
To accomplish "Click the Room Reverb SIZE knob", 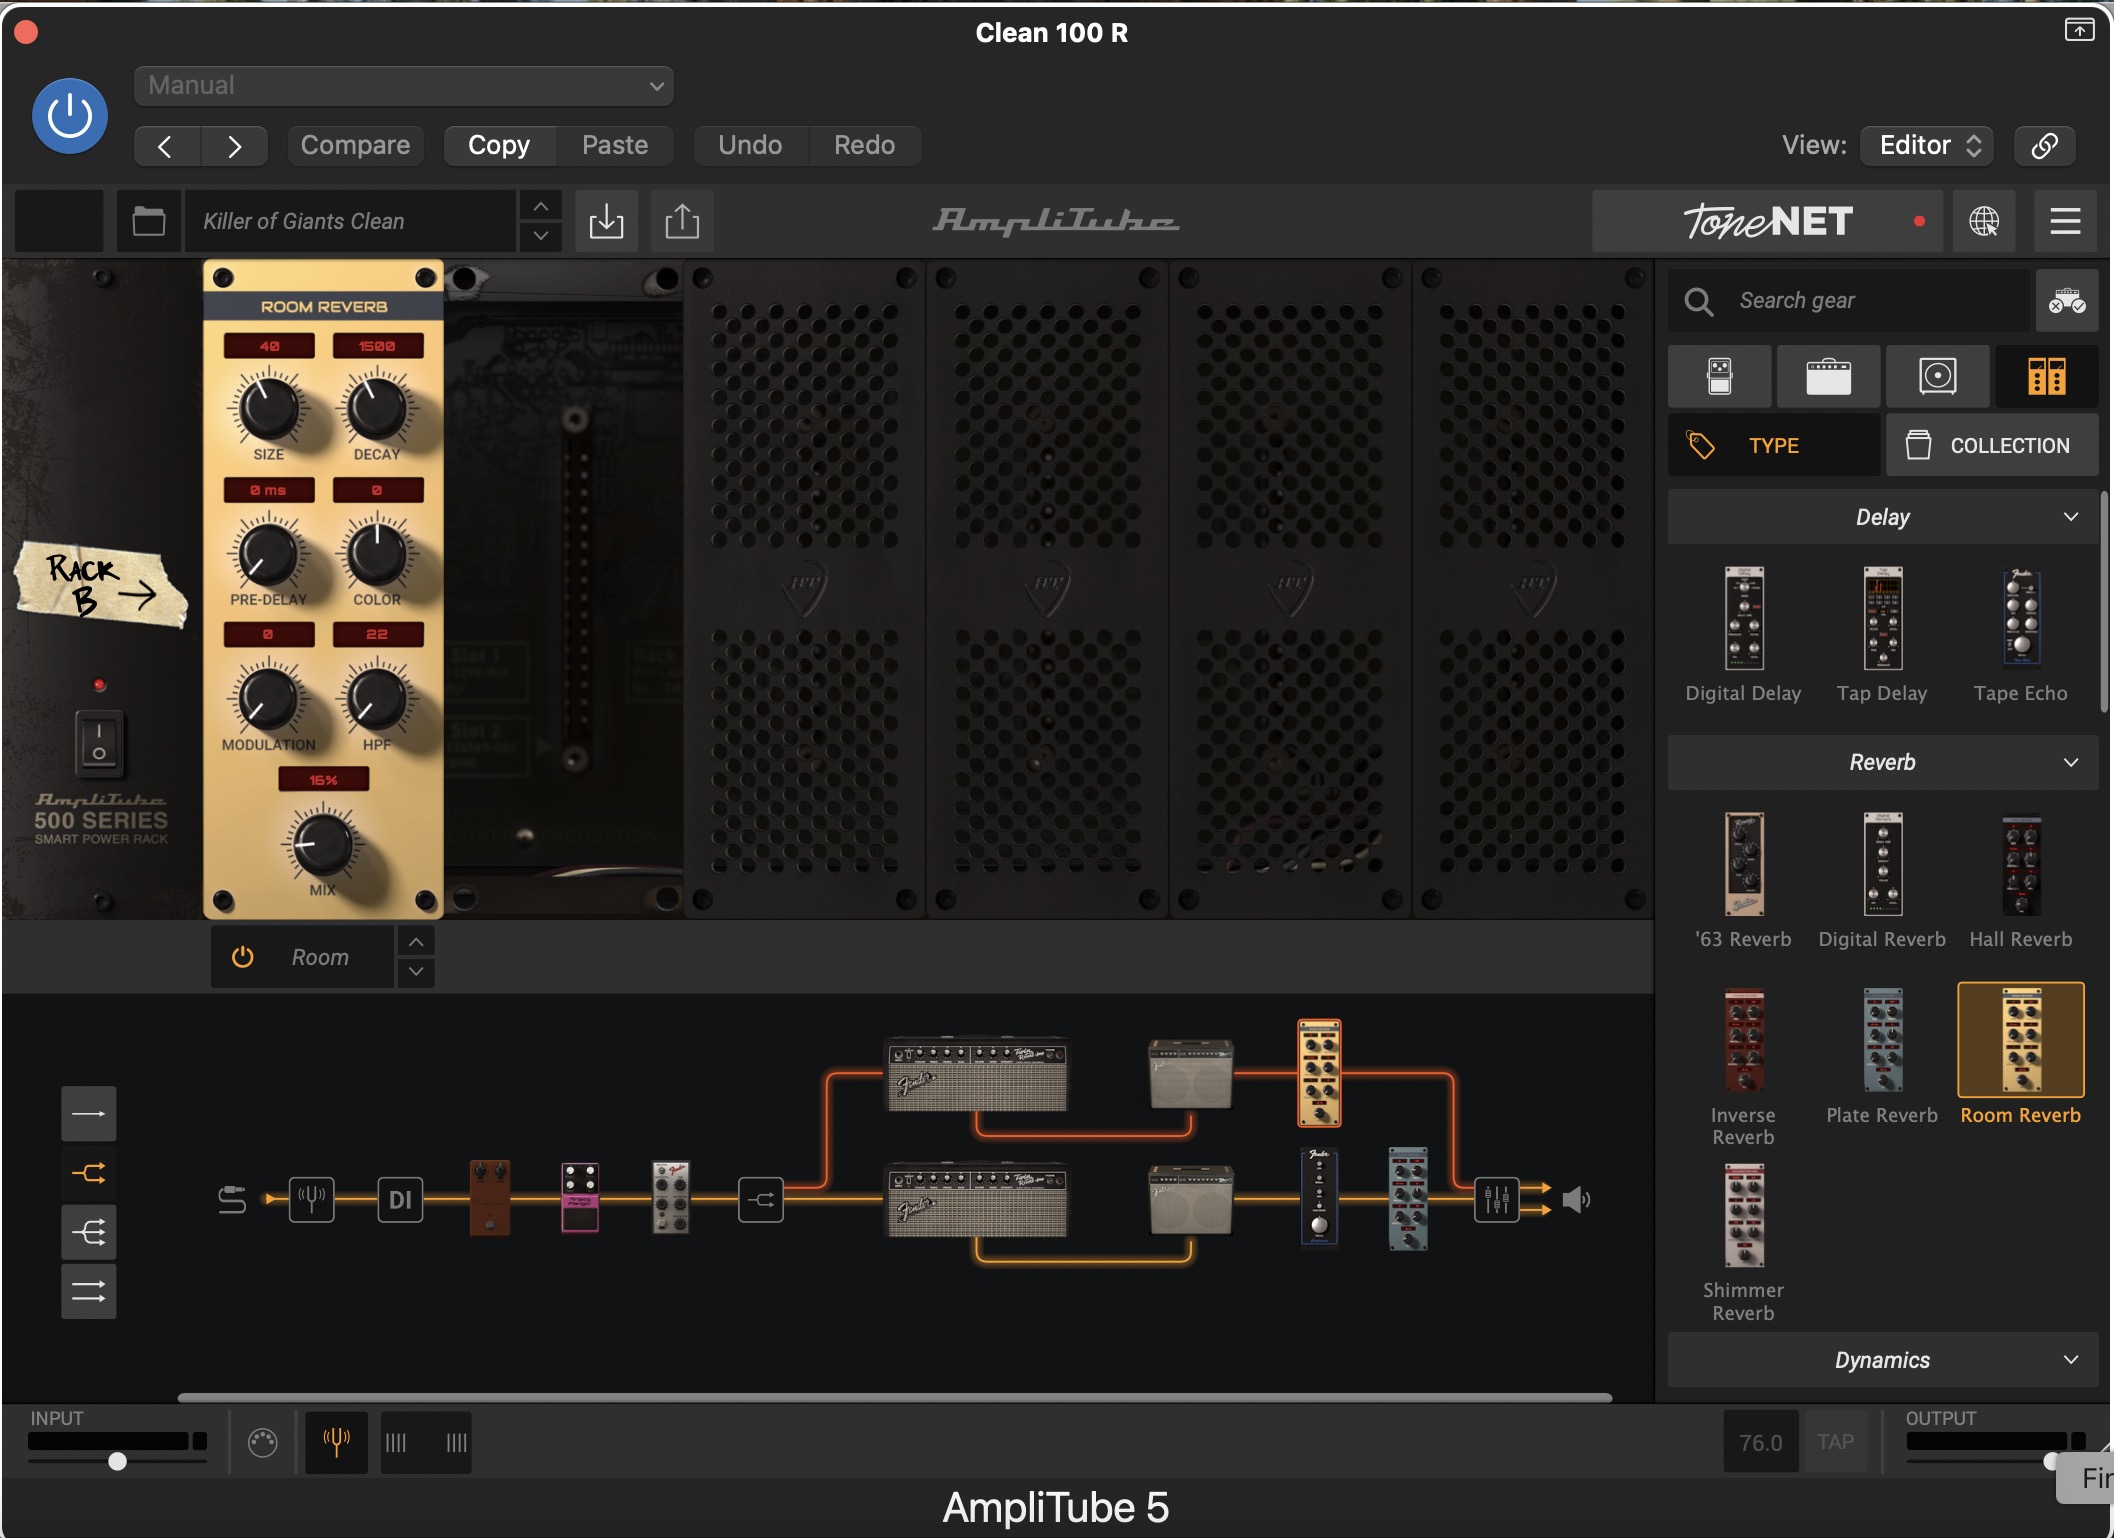I will click(268, 409).
